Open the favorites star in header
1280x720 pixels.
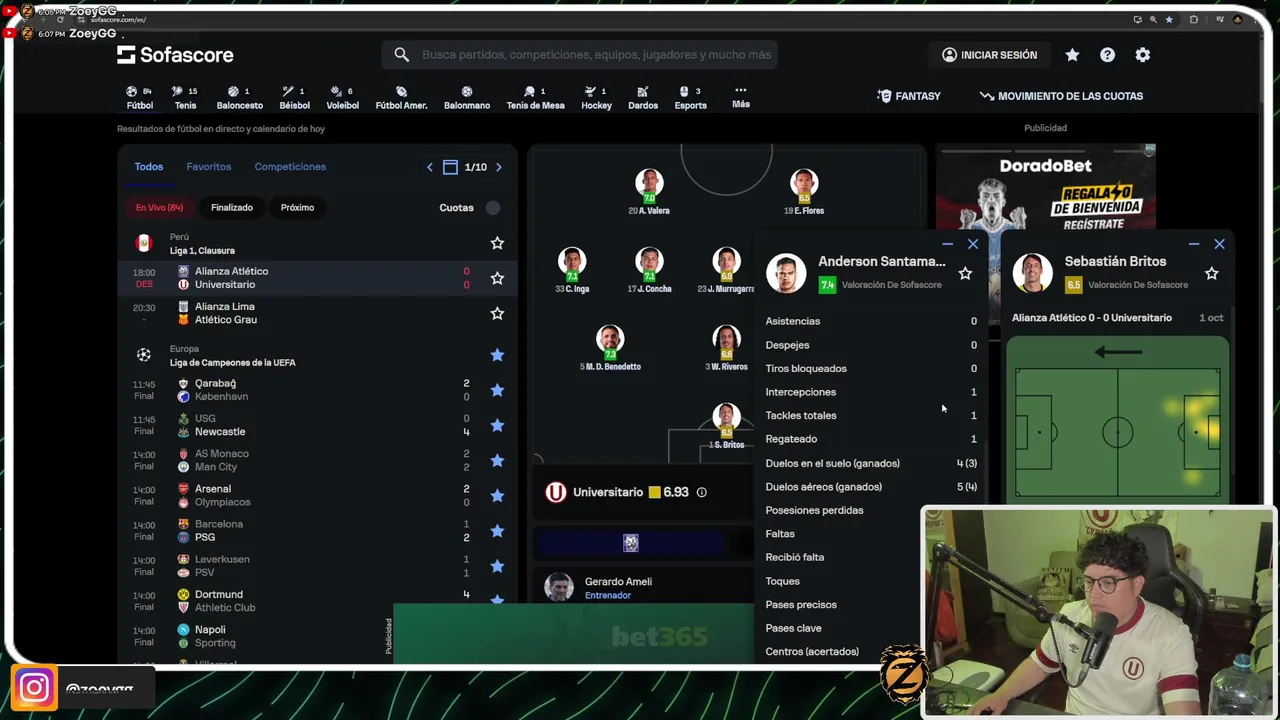(1072, 55)
